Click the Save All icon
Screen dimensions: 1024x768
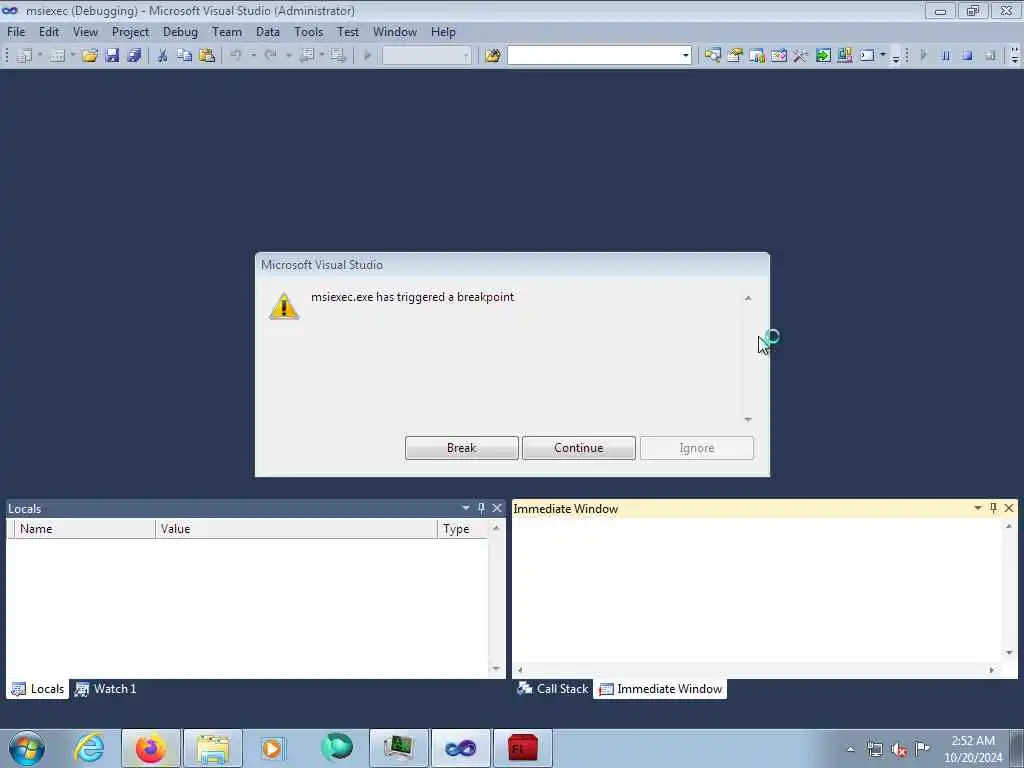pos(135,56)
